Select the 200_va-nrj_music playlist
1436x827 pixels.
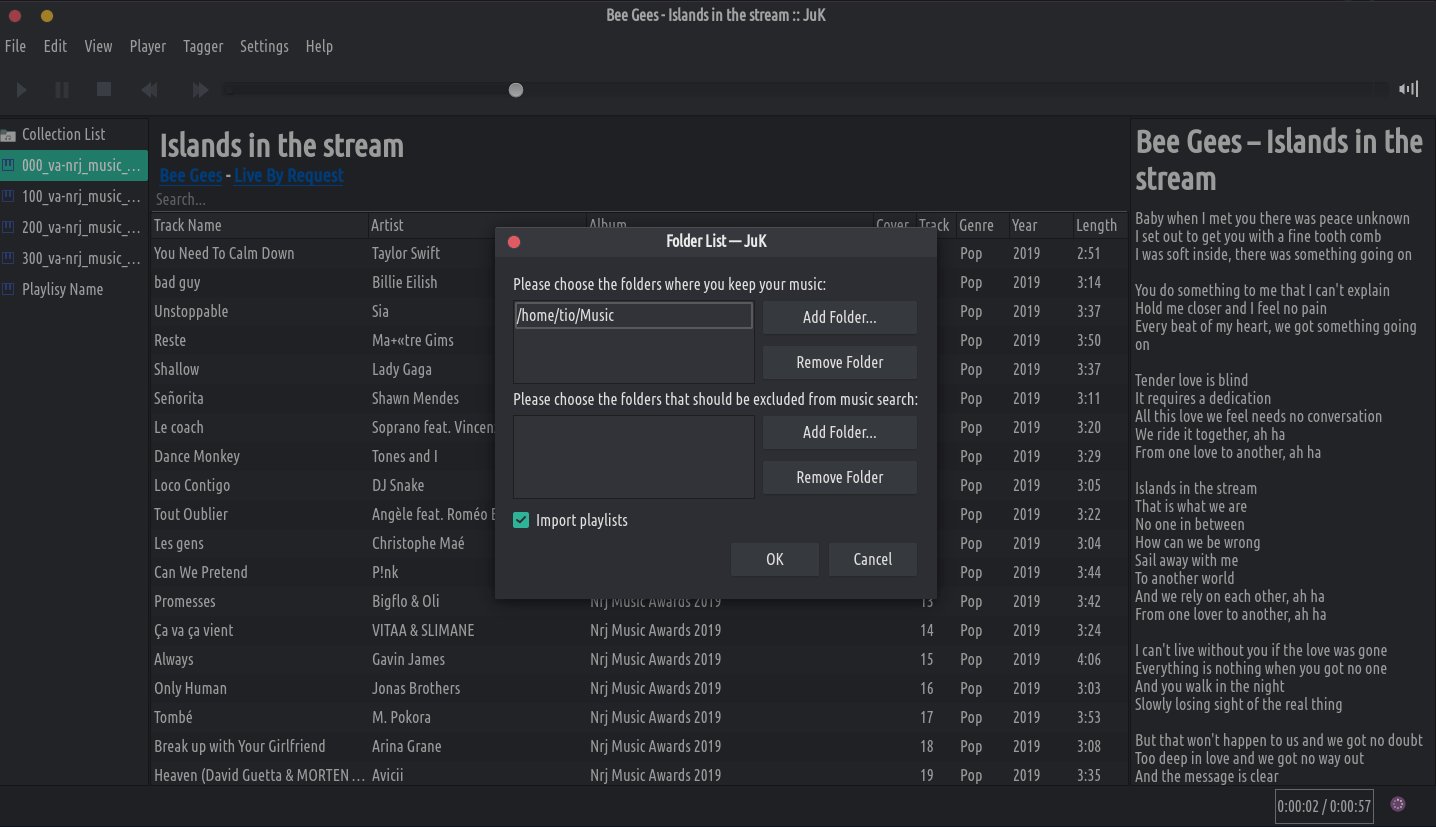74,228
